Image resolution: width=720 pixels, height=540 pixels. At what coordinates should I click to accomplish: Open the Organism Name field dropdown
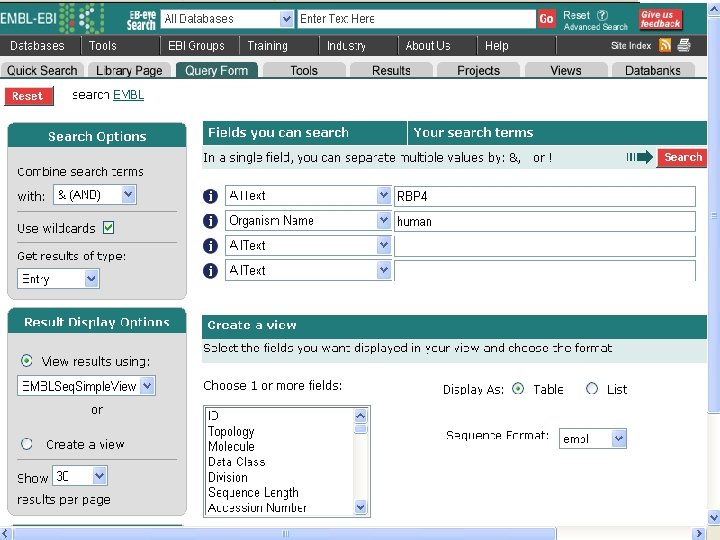pos(308,220)
